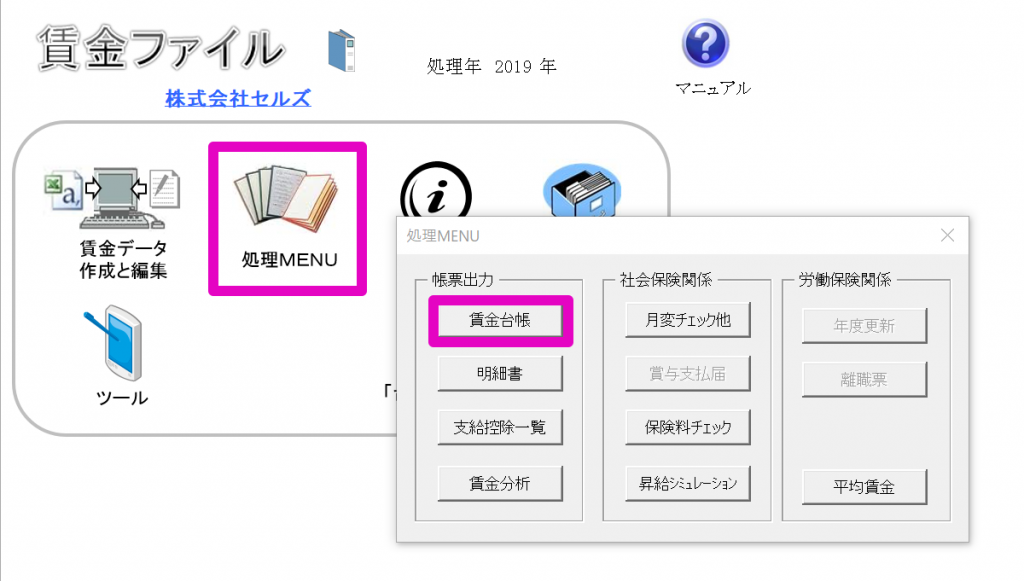Close the 処理MENU dialog
This screenshot has height=581, width=1024.
[947, 235]
